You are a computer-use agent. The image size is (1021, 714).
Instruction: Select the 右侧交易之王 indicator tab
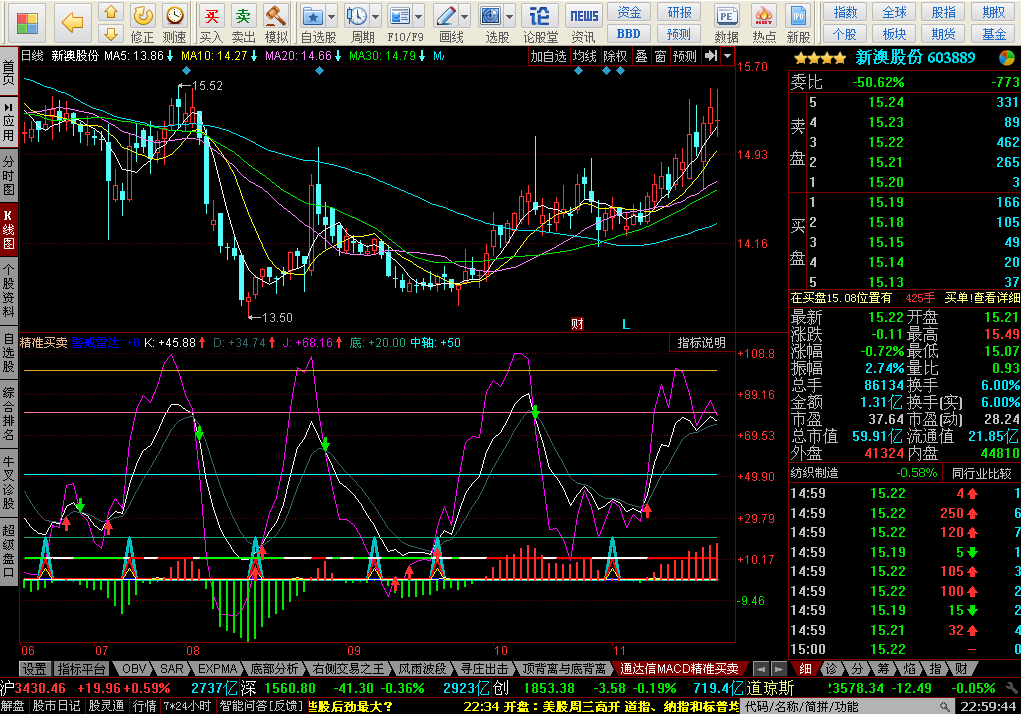tap(348, 669)
